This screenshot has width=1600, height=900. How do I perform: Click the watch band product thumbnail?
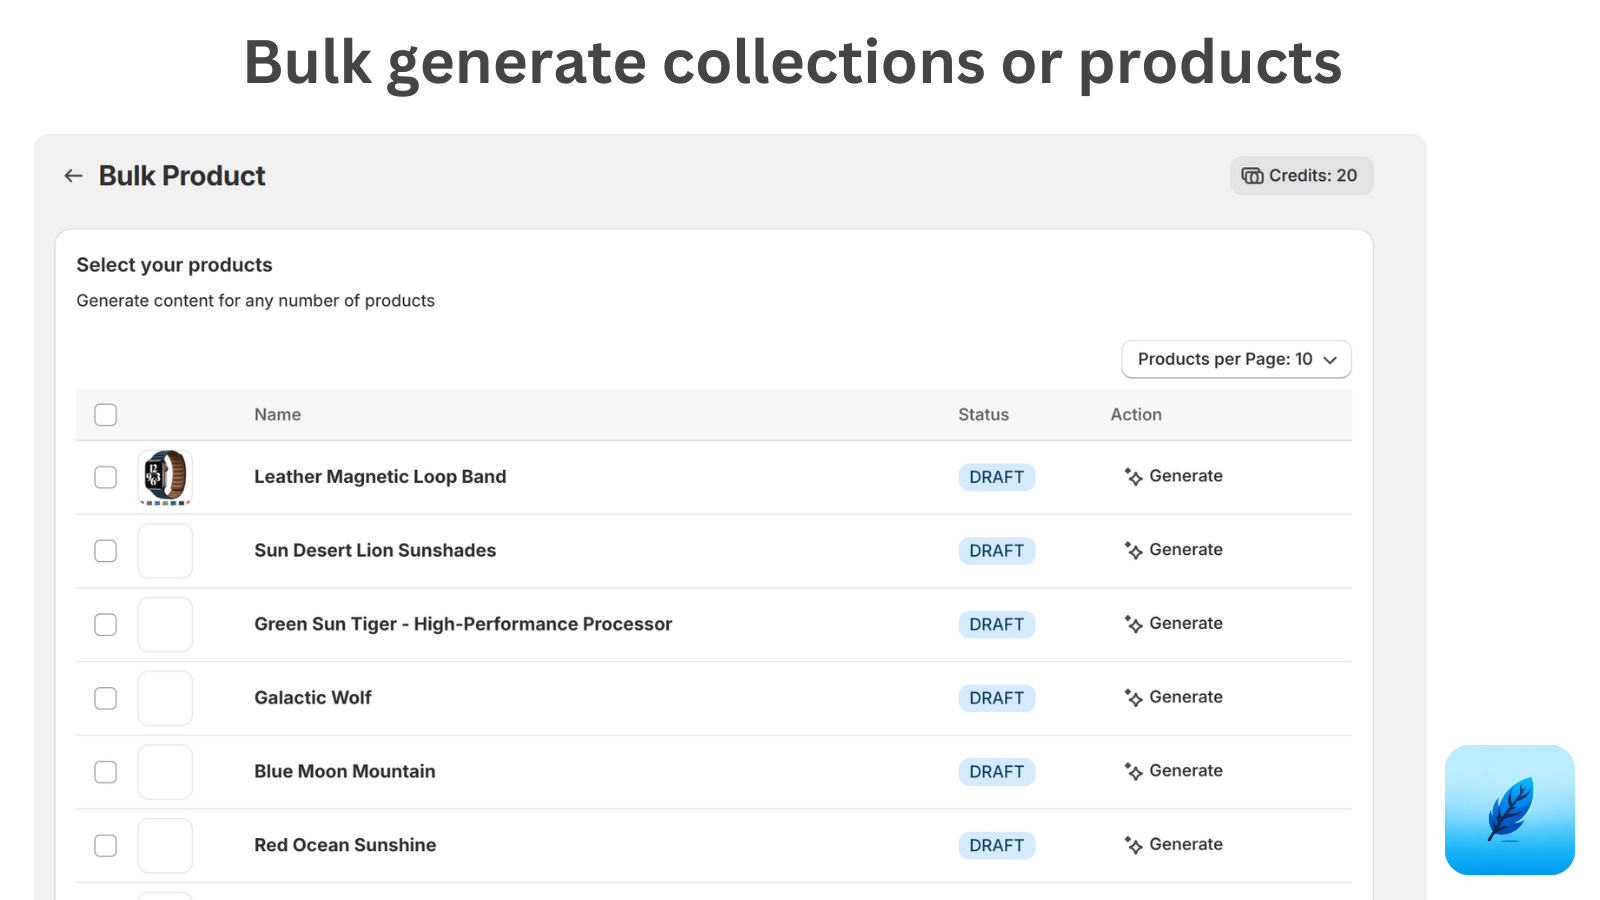point(165,477)
